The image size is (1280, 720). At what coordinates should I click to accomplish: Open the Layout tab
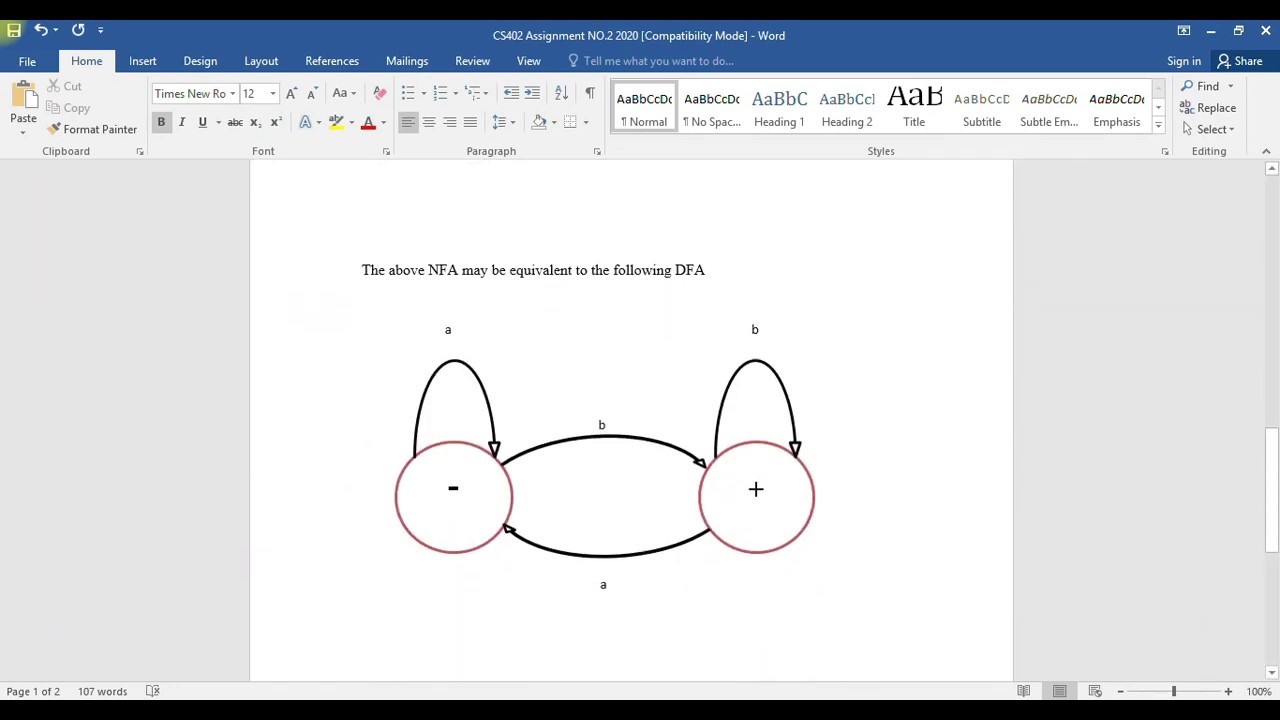point(261,61)
